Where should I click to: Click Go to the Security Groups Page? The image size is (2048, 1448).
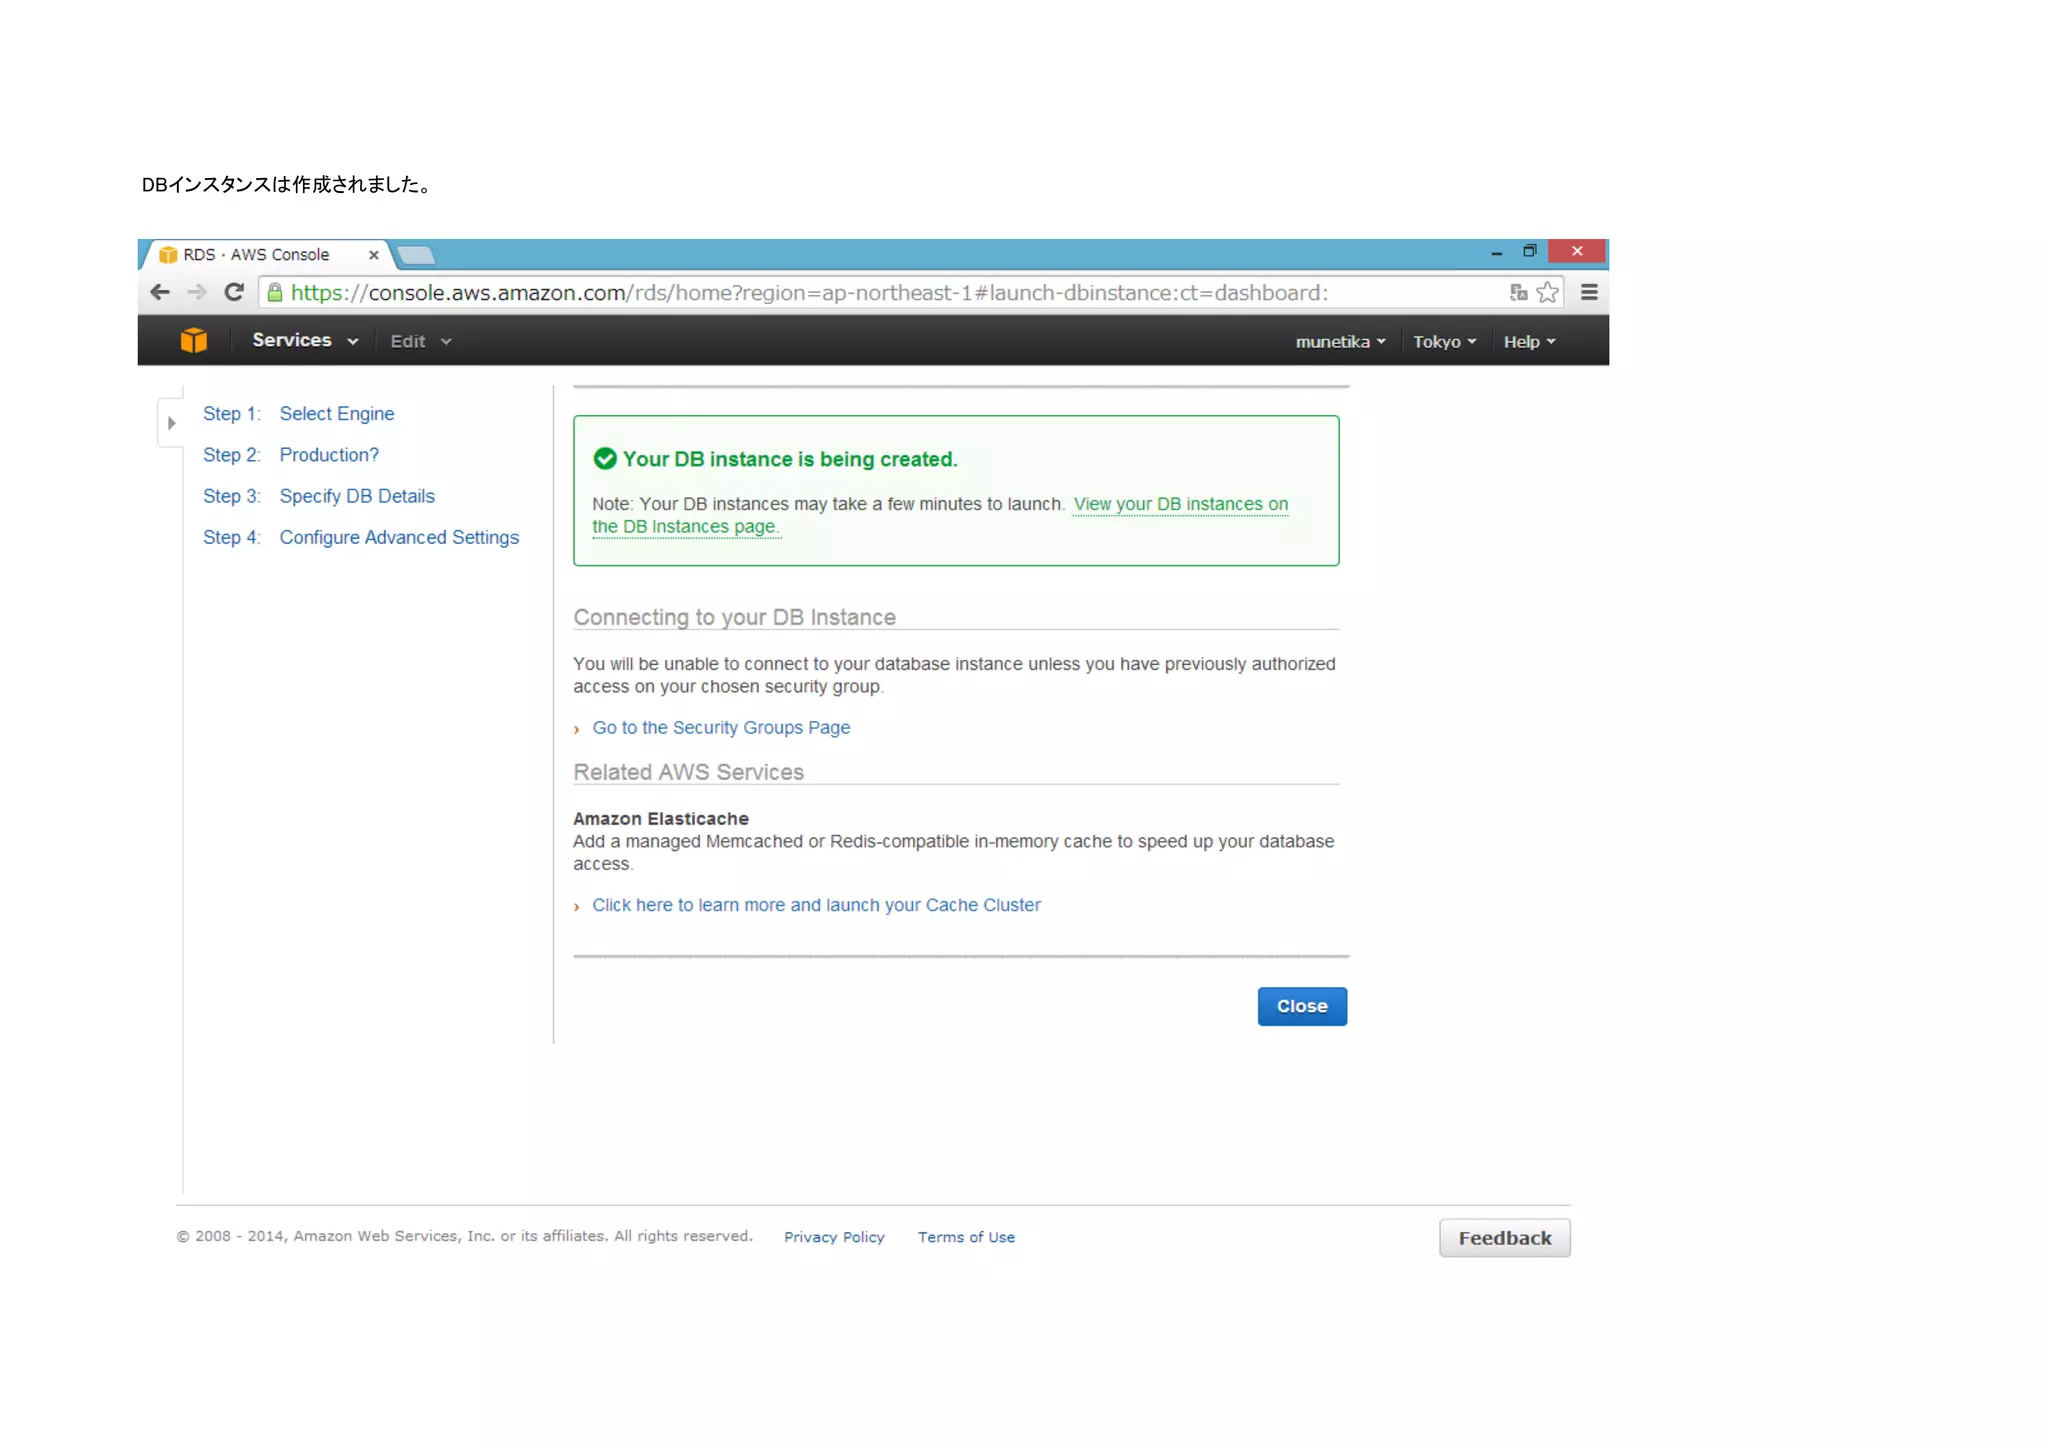click(721, 728)
